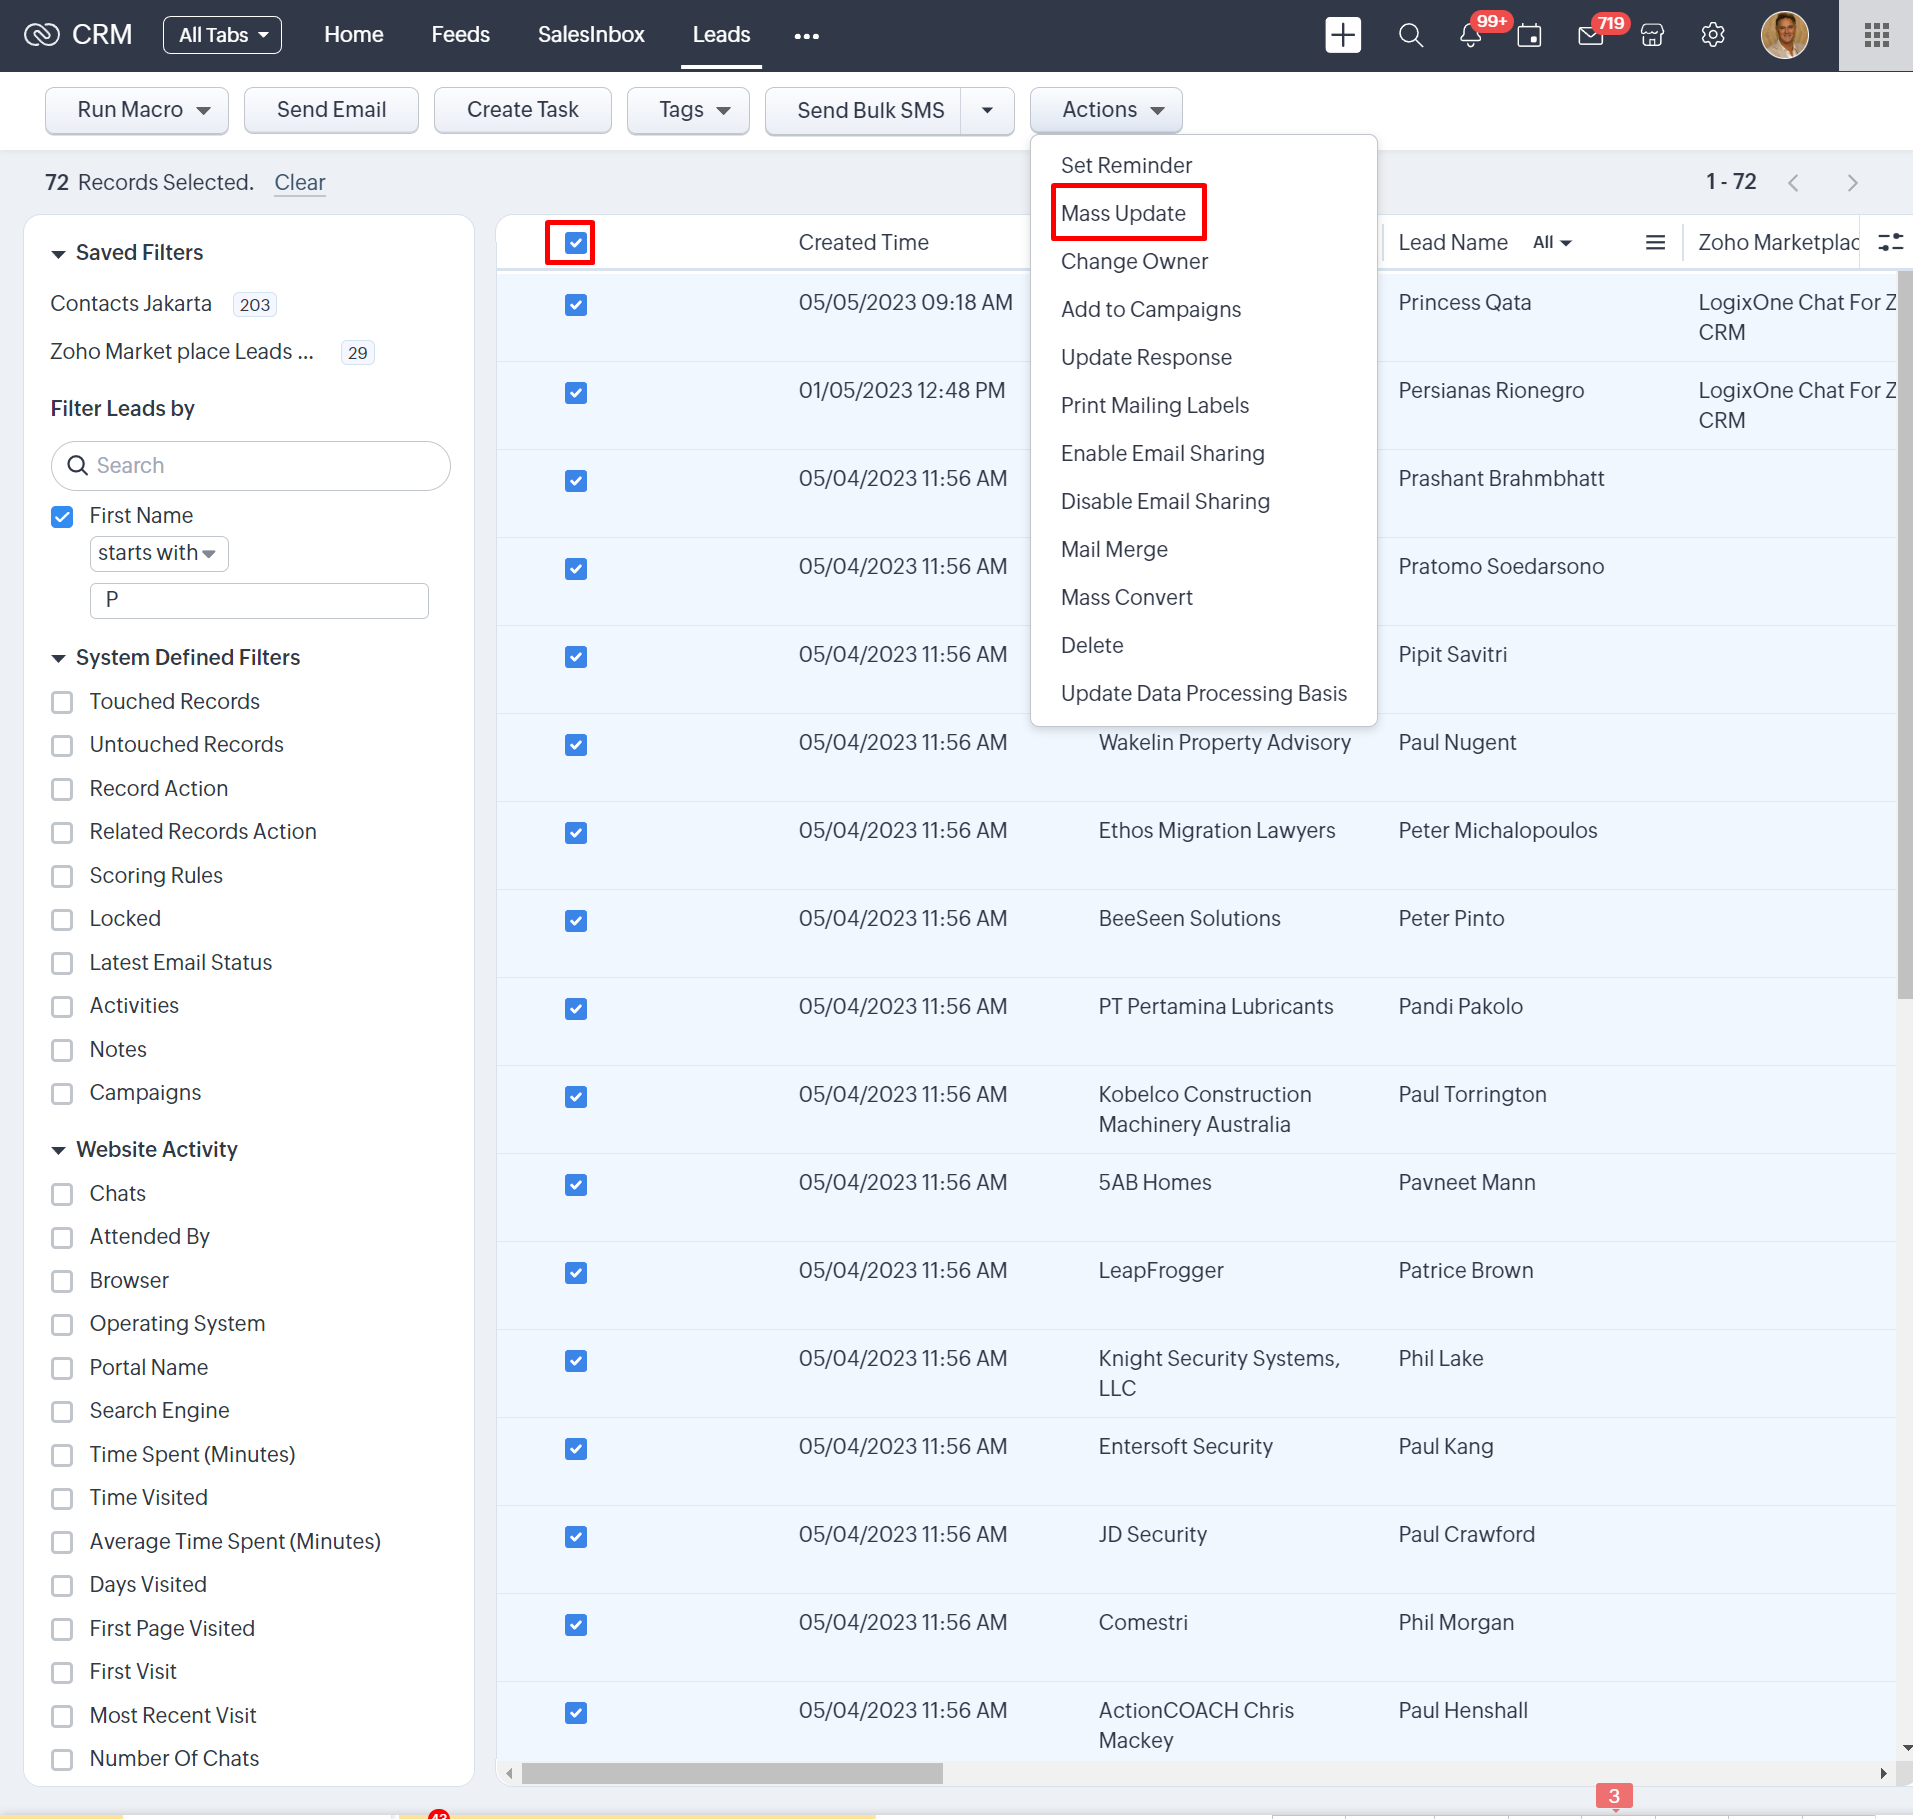Viewport: 1913px width, 1819px height.
Task: Click the filter search input field
Action: (x=250, y=466)
